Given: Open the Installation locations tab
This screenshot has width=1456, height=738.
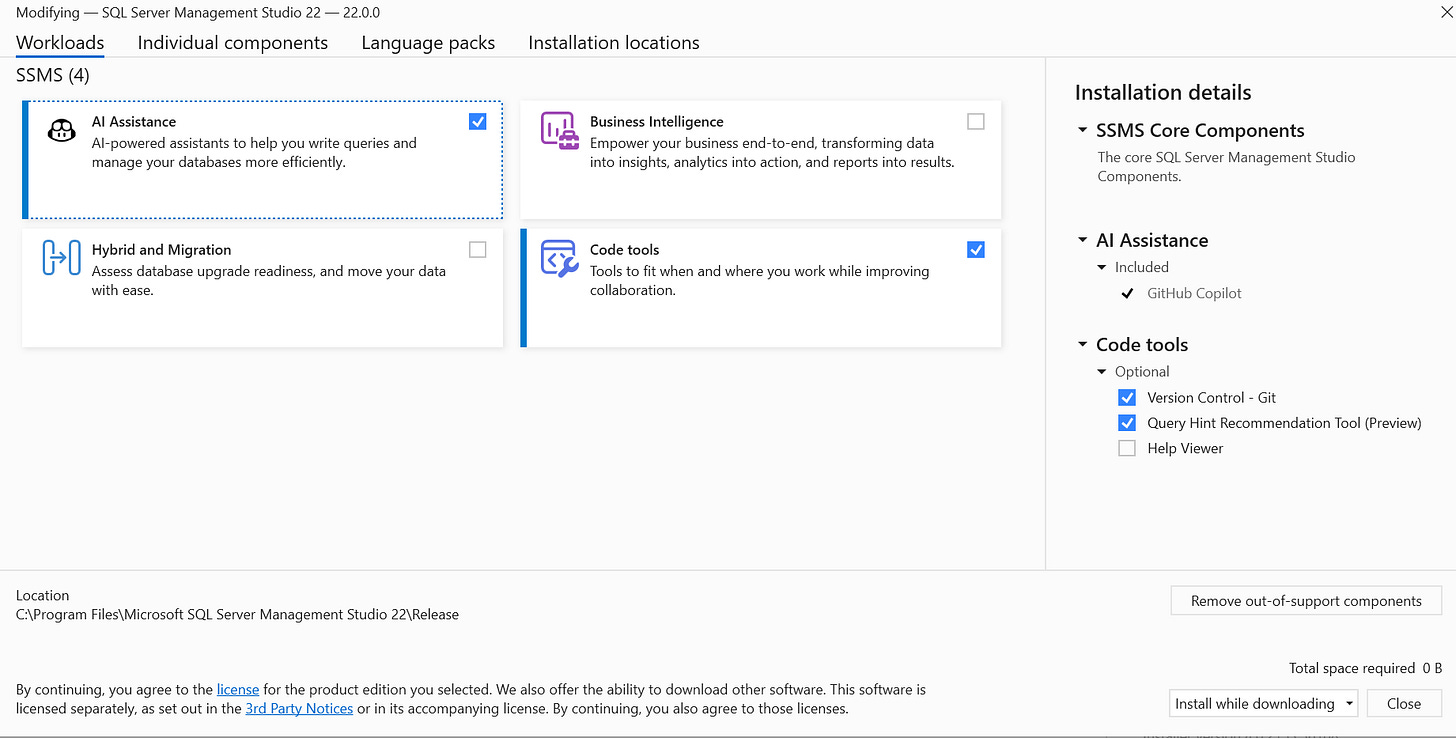Looking at the screenshot, I should (x=614, y=43).
